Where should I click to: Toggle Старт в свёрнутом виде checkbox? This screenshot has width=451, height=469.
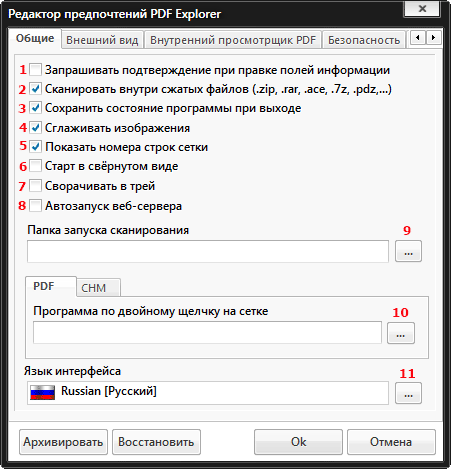click(35, 166)
